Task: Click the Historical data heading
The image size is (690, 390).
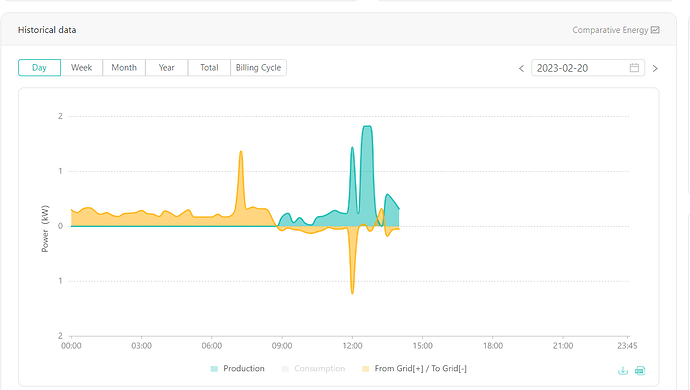Action: click(x=47, y=30)
